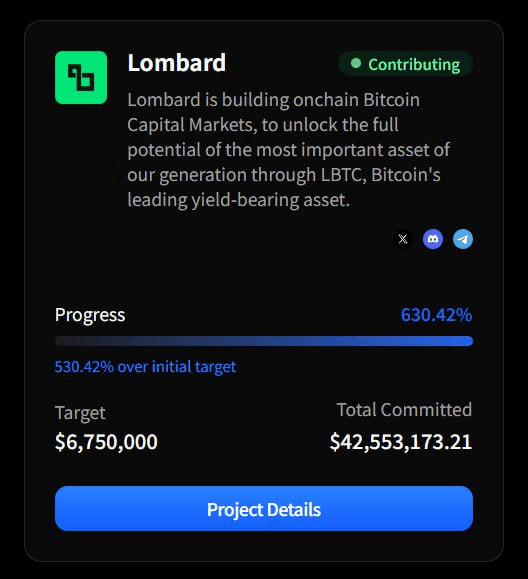Click the $6,750,000 target amount
The height and width of the screenshot is (579, 528).
(106, 442)
